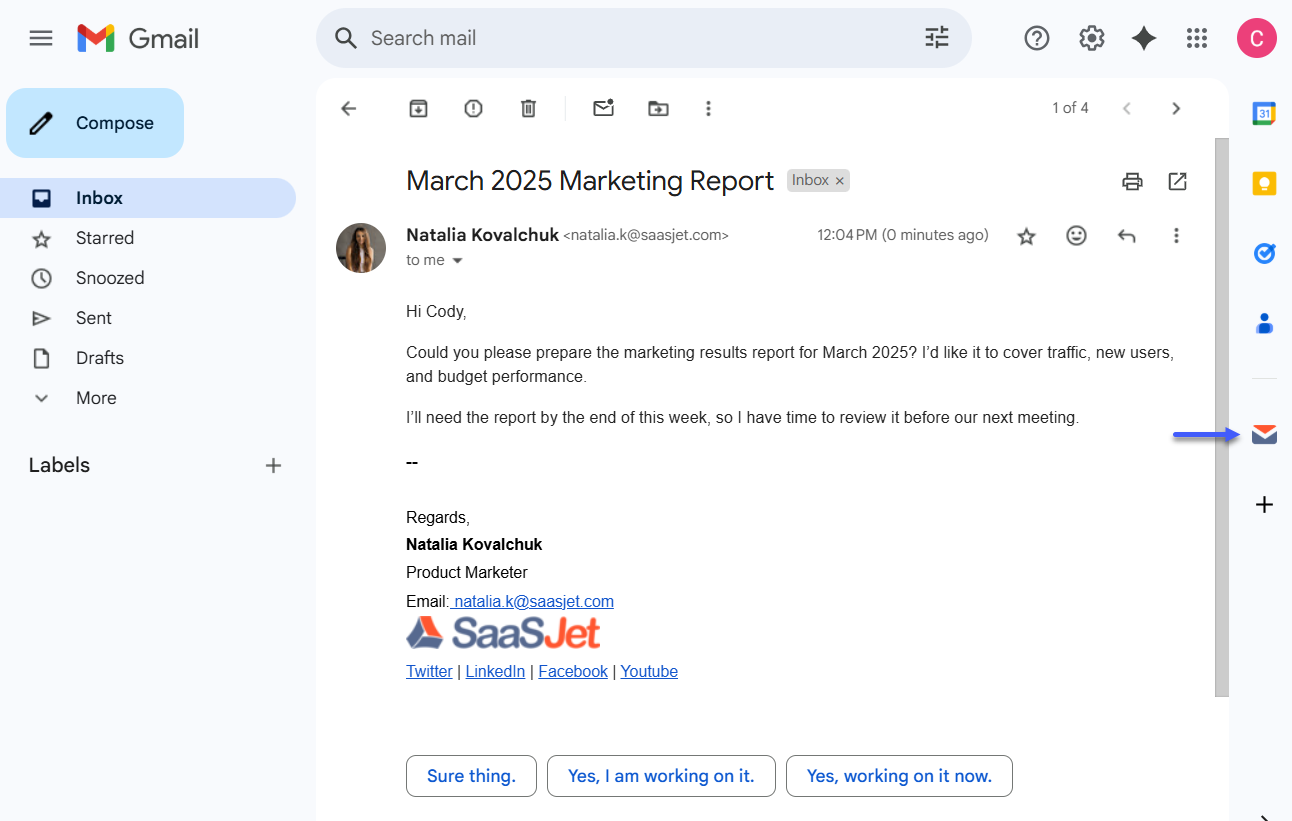Image resolution: width=1292 pixels, height=821 pixels.
Task: Click the Compose button
Action: pyautogui.click(x=95, y=123)
